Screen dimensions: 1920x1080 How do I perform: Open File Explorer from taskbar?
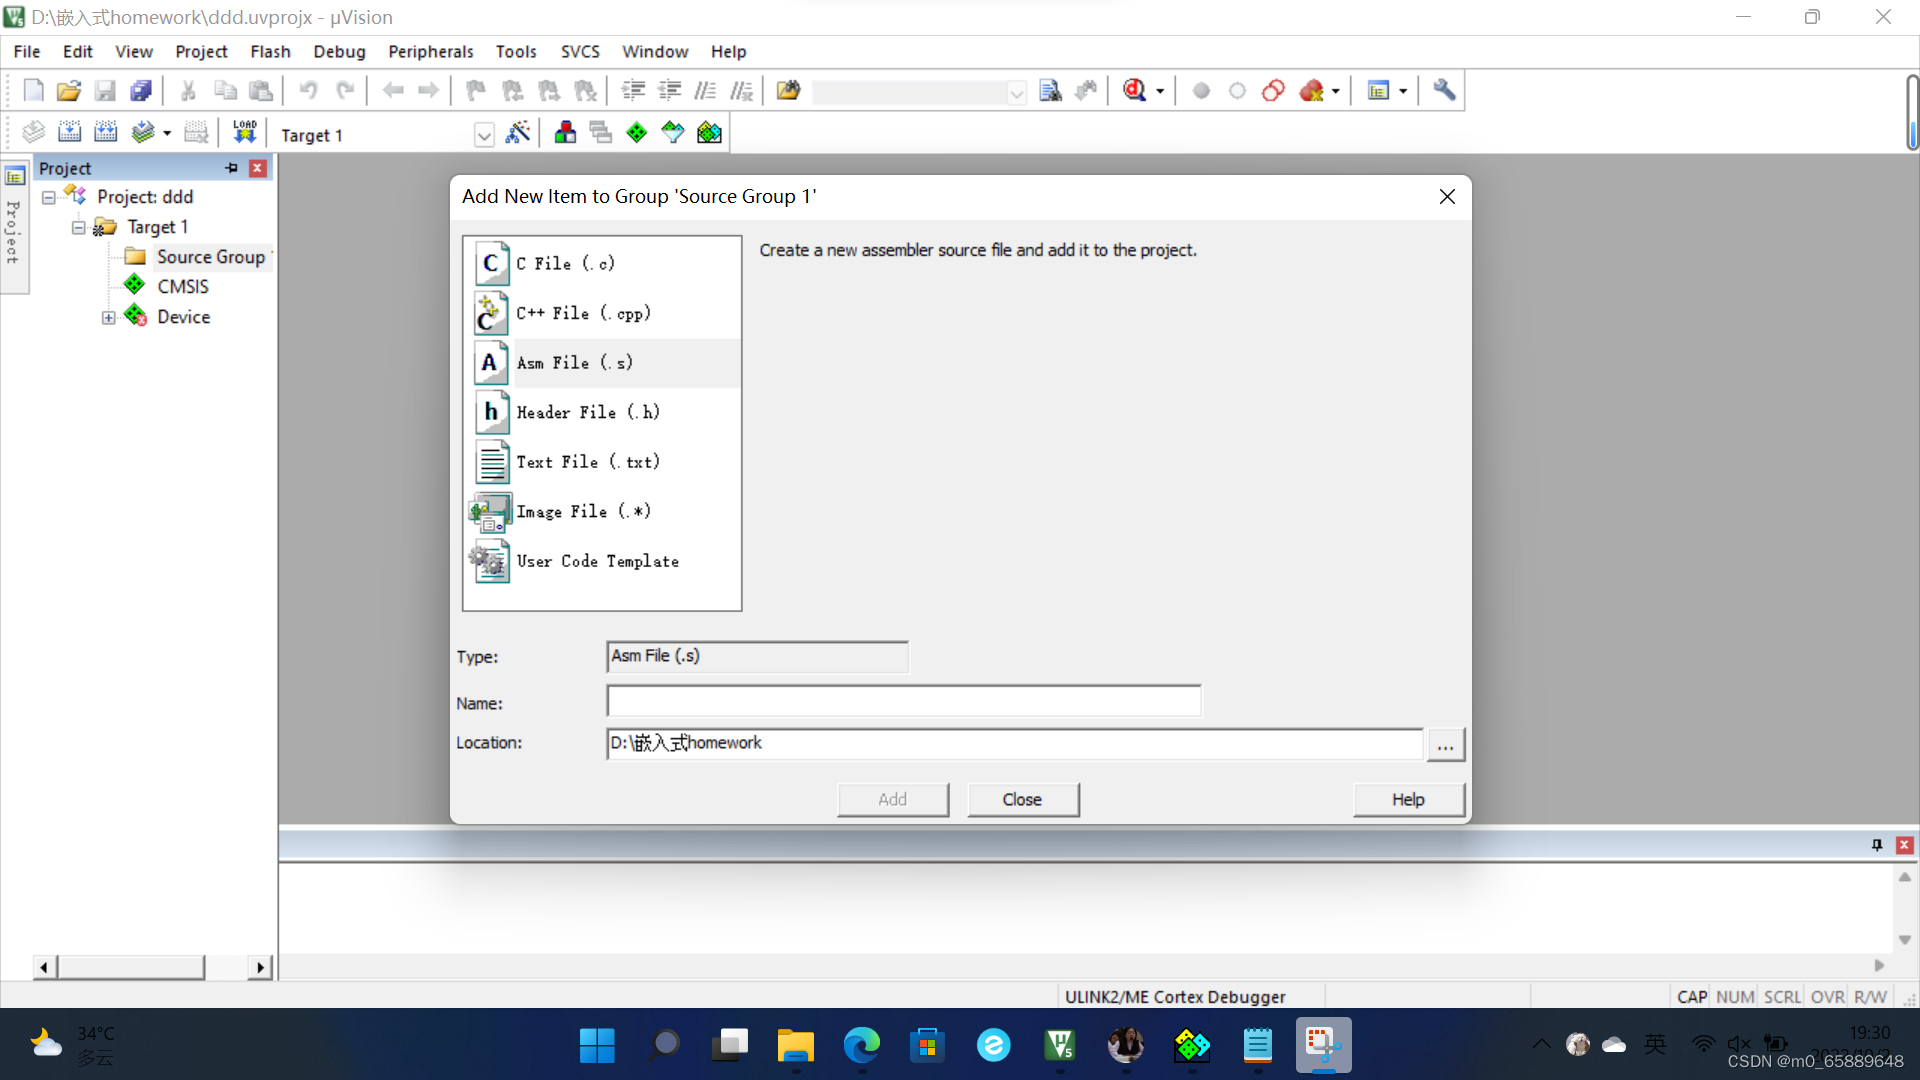(796, 1046)
